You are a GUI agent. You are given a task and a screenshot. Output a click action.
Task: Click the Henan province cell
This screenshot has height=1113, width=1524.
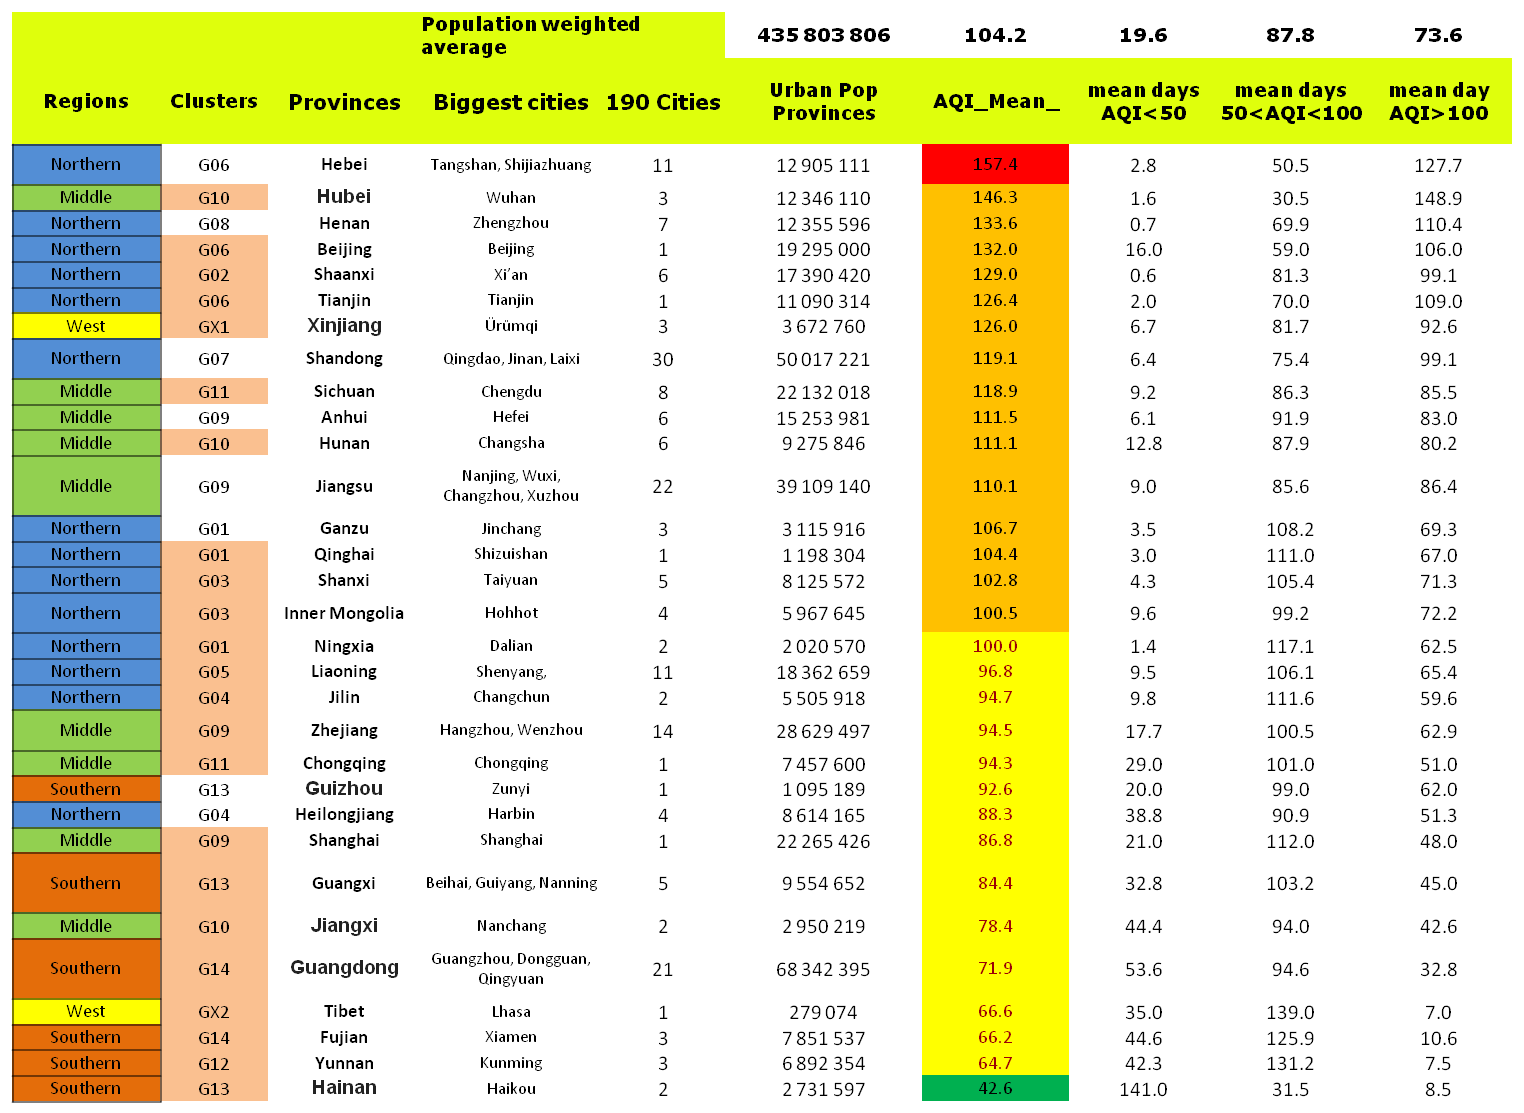click(344, 223)
